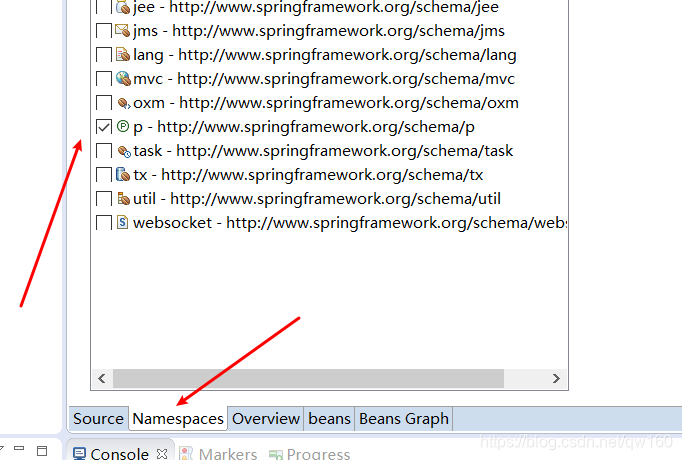Click the mvc globe namespace icon
Screen dimensions: 682x460
pyautogui.click(x=123, y=79)
